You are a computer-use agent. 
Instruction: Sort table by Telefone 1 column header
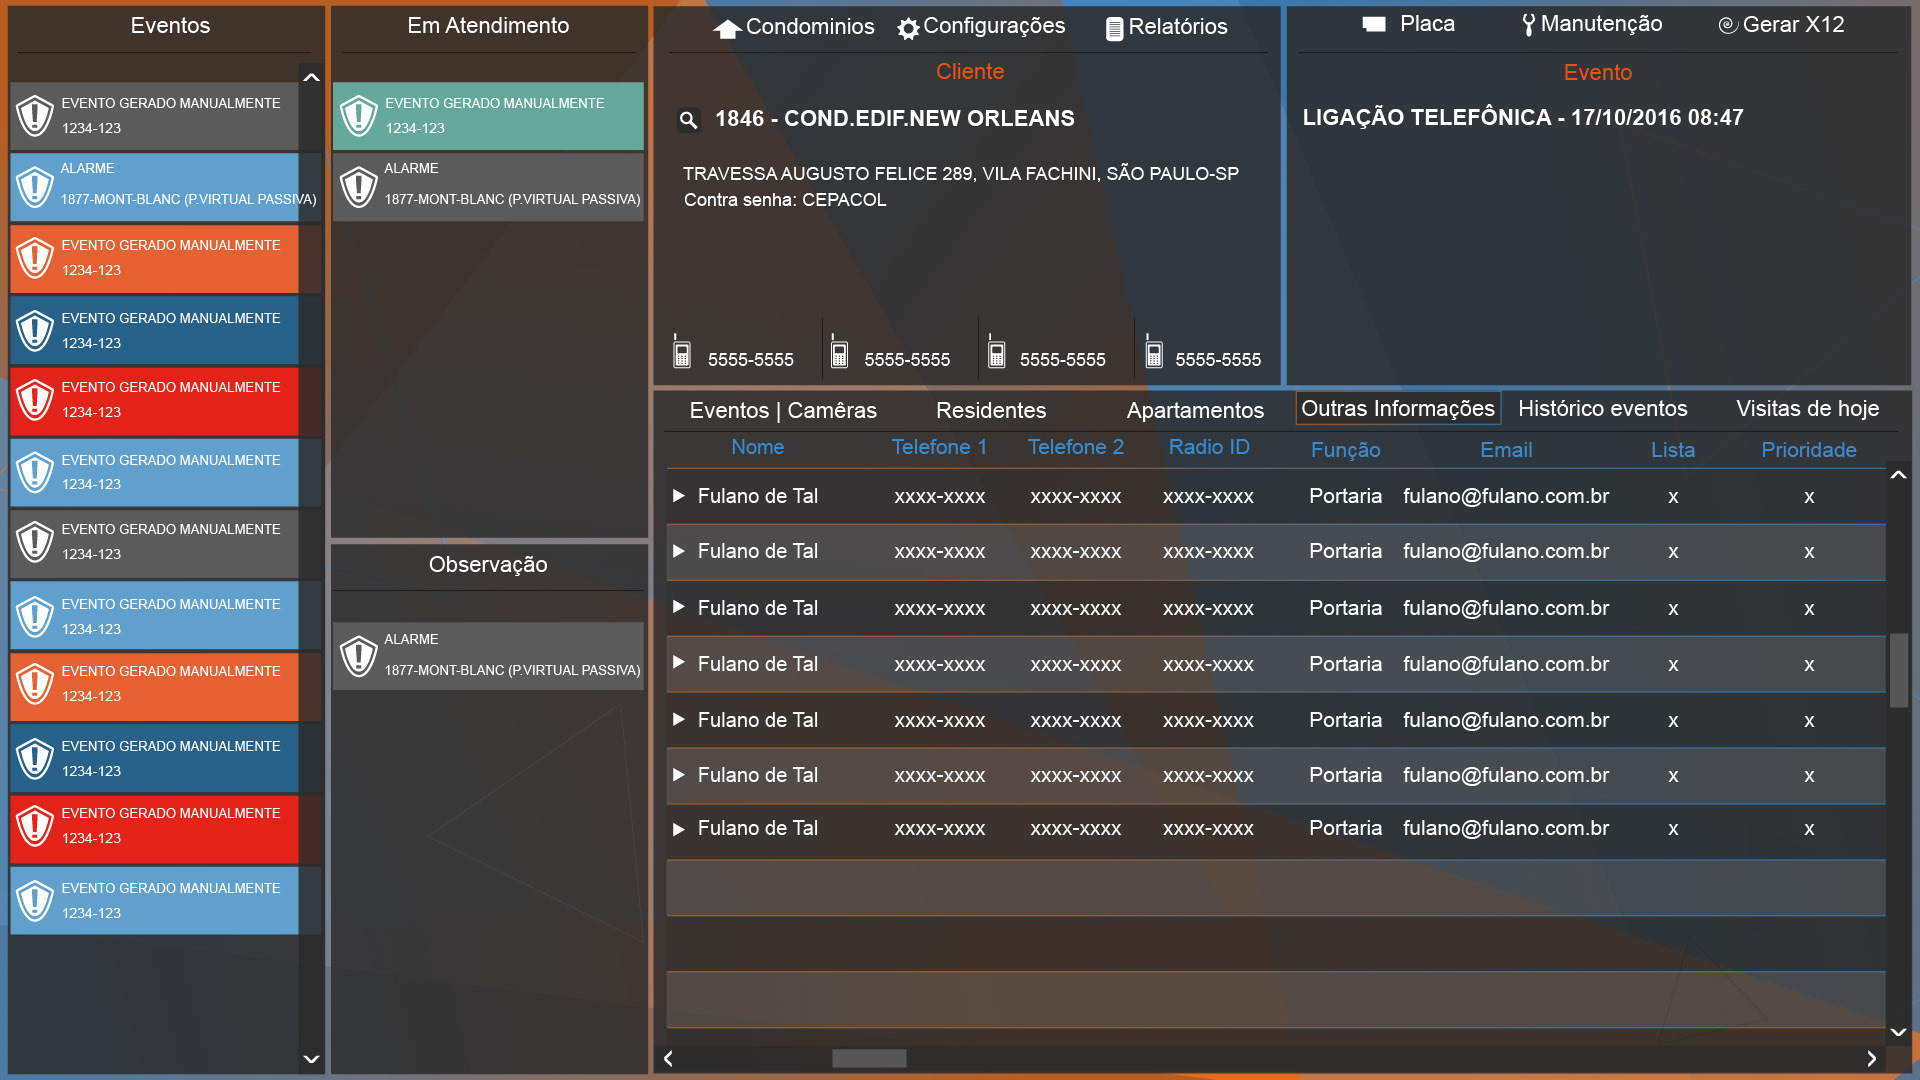point(939,447)
